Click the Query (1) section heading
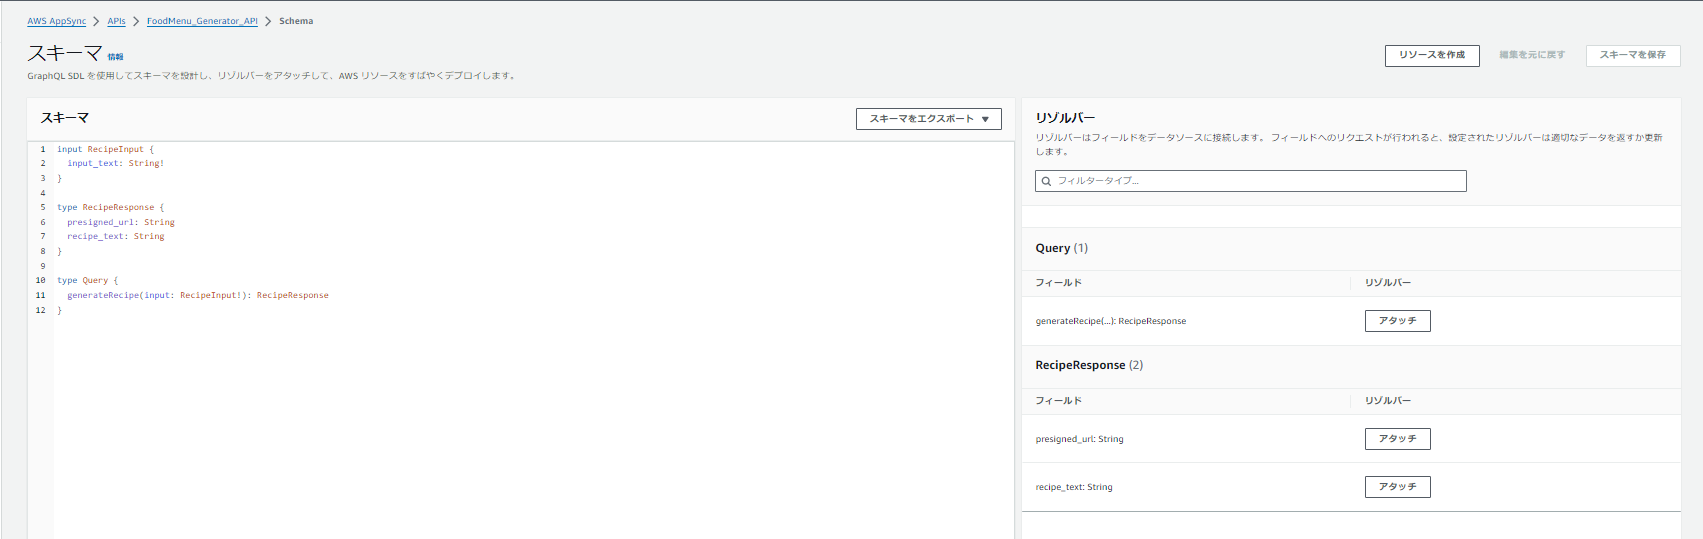1703x539 pixels. click(1061, 248)
